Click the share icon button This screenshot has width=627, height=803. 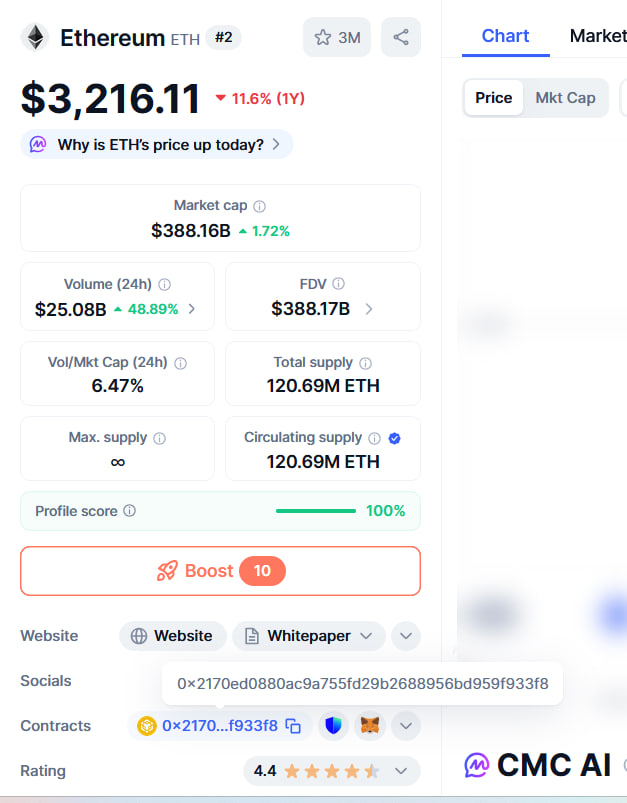[401, 37]
